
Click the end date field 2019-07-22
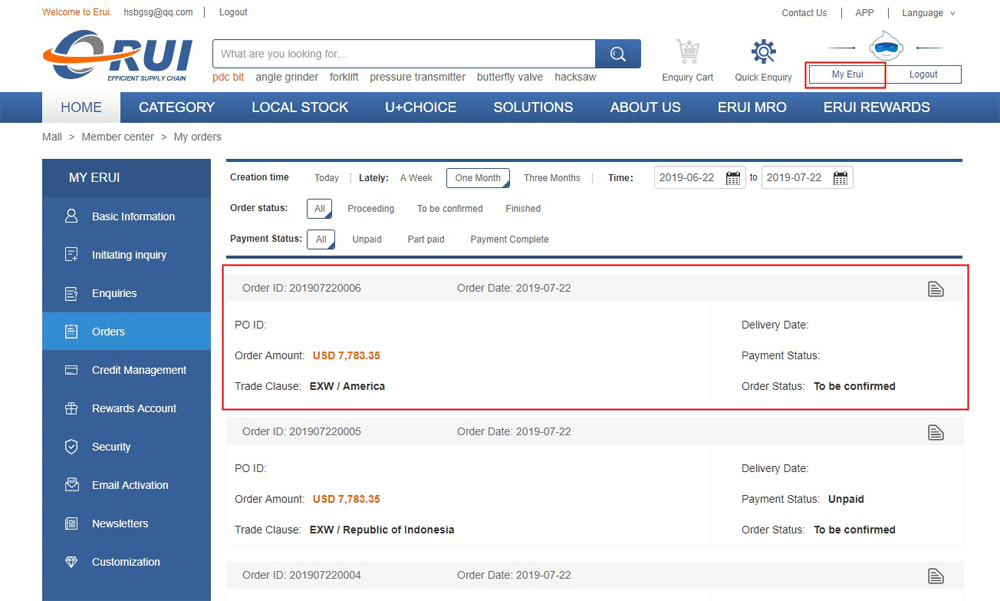point(807,178)
